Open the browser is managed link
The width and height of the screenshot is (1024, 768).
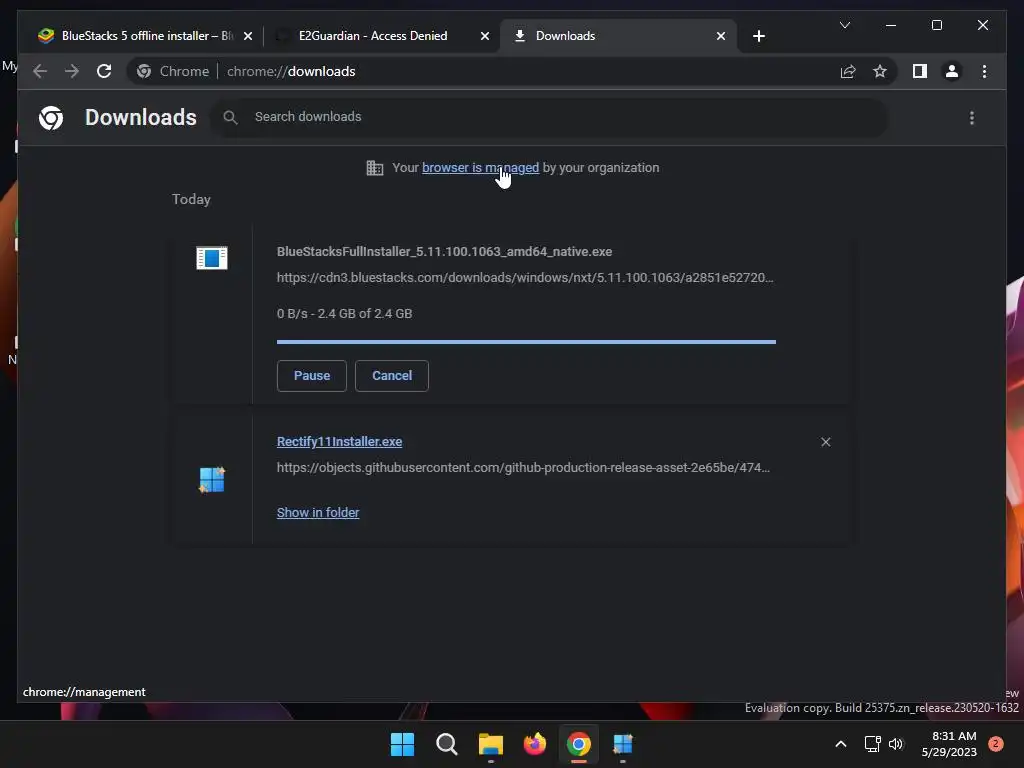[481, 167]
